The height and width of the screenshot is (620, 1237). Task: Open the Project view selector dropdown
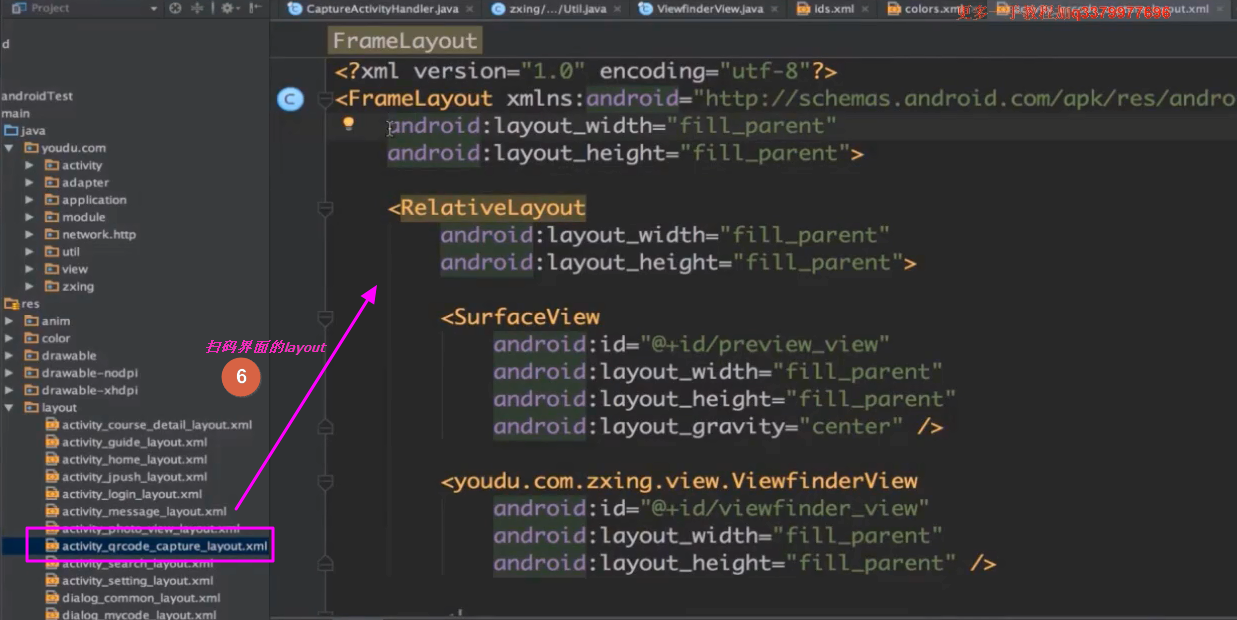pyautogui.click(x=154, y=8)
